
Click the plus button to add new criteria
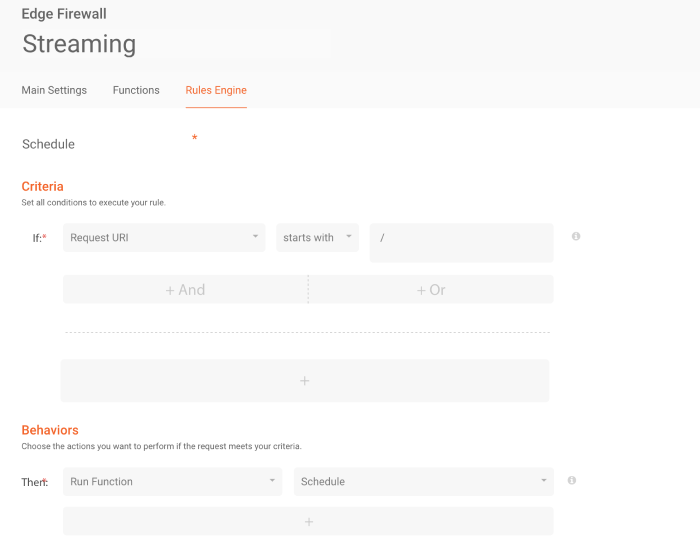click(x=304, y=381)
